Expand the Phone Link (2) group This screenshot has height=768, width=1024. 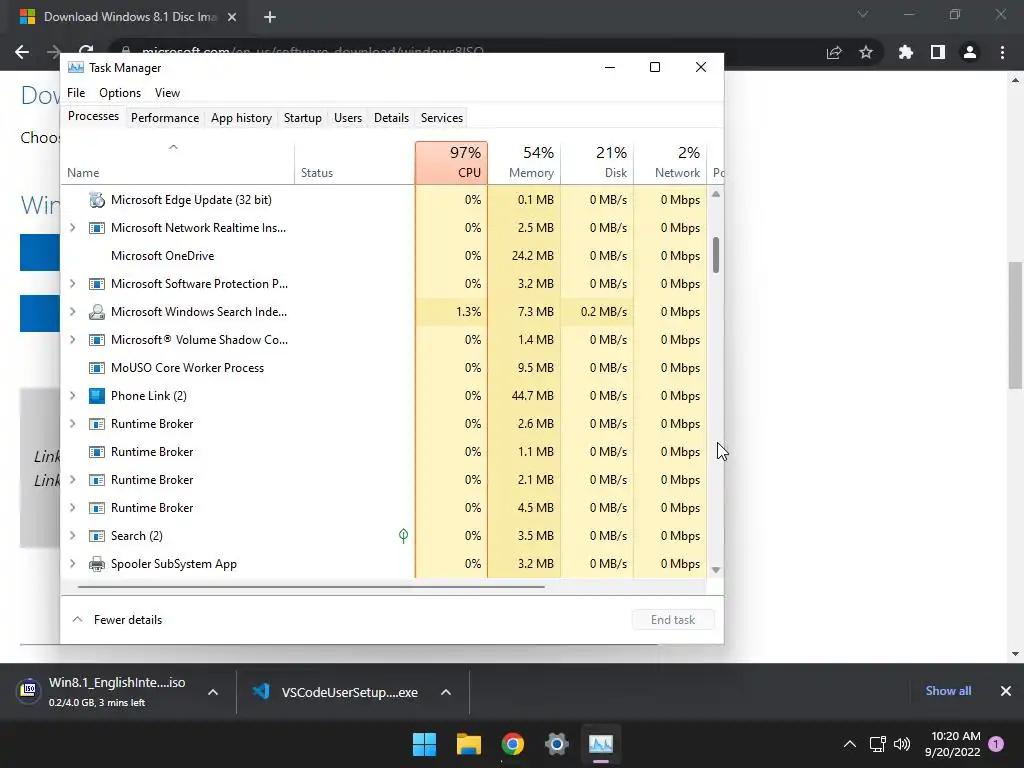72,396
